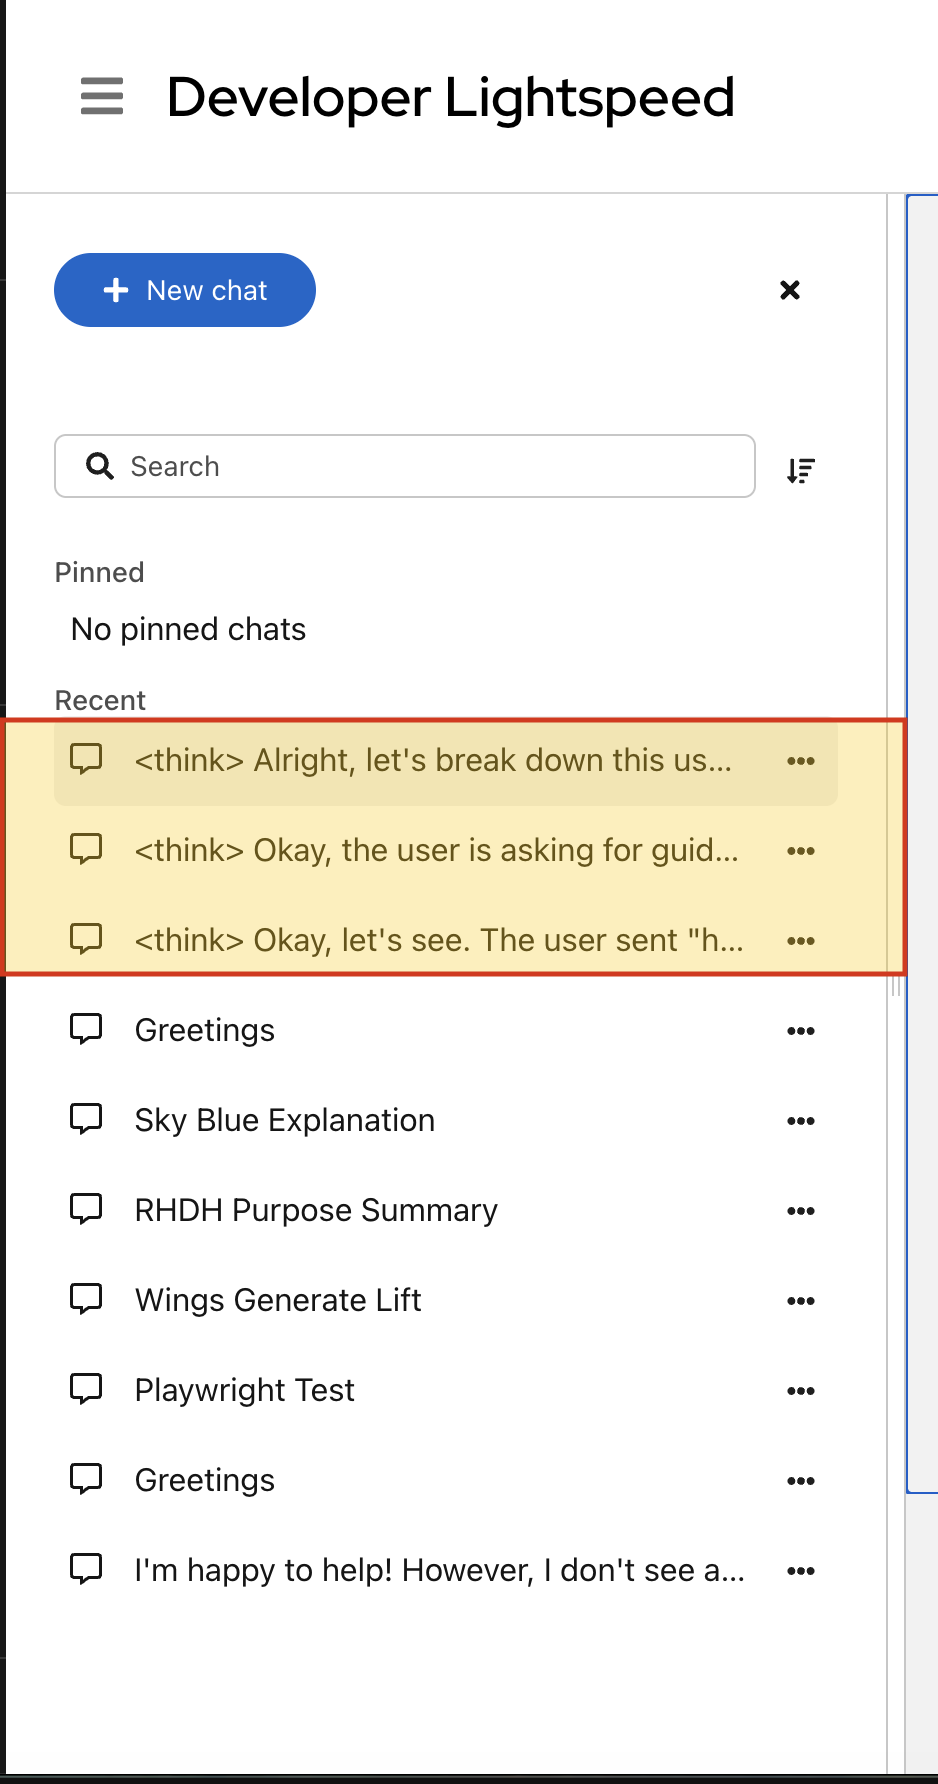Open options menu for Playwright Test

point(801,1391)
